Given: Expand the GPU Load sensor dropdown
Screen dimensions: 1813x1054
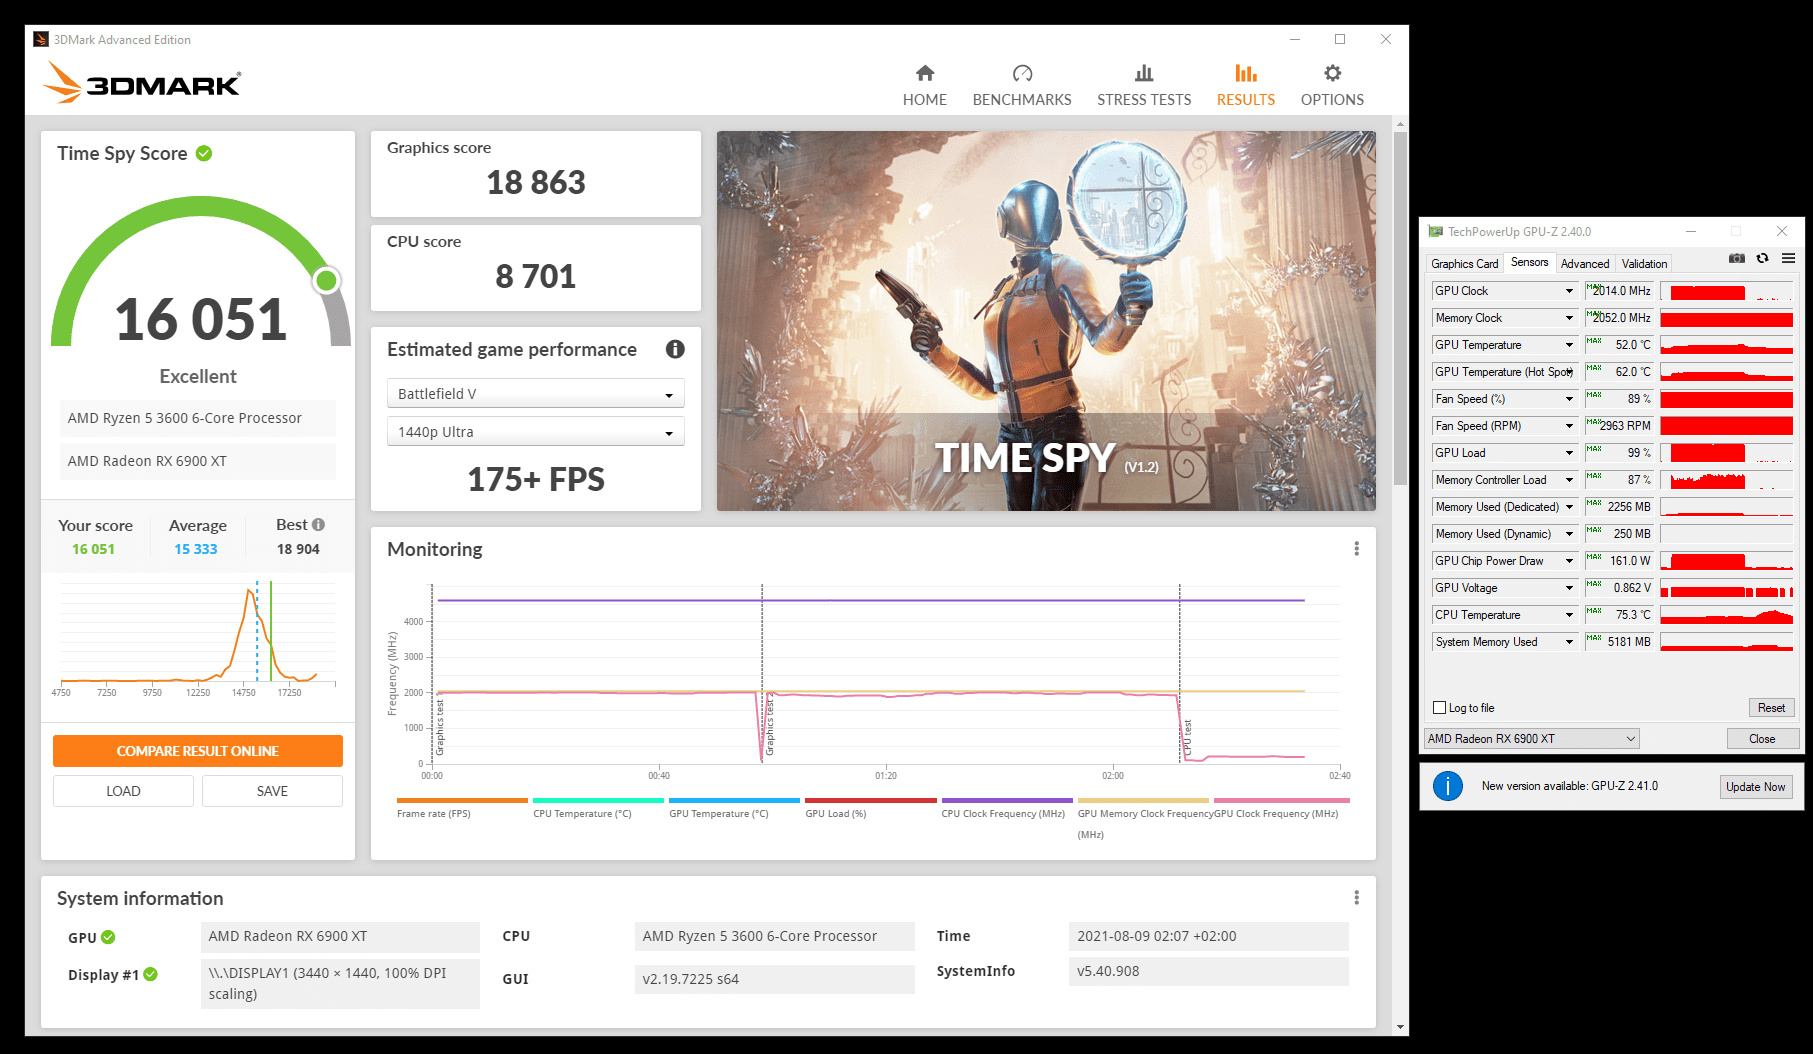Looking at the screenshot, I should click(1569, 453).
